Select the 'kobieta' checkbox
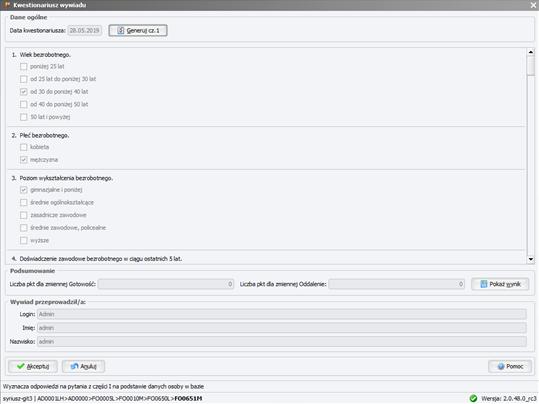 [x=23, y=147]
